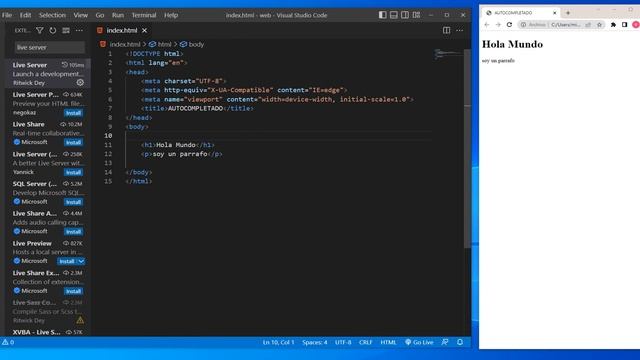Filter extensions with the funnel icon
640x360 pixels.
tap(40, 30)
